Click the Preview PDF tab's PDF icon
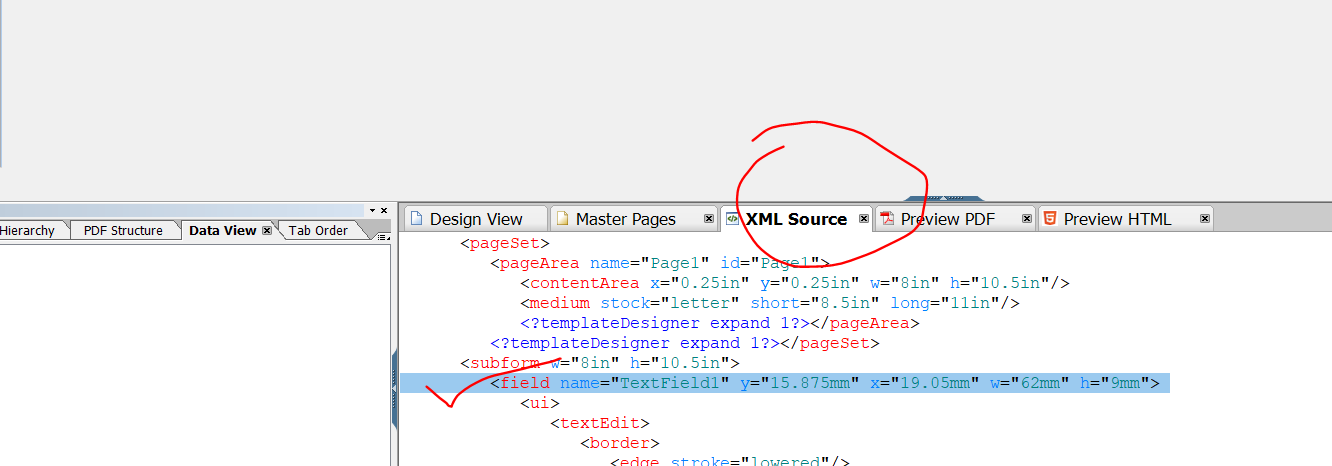The width and height of the screenshot is (1332, 466). (x=887, y=219)
